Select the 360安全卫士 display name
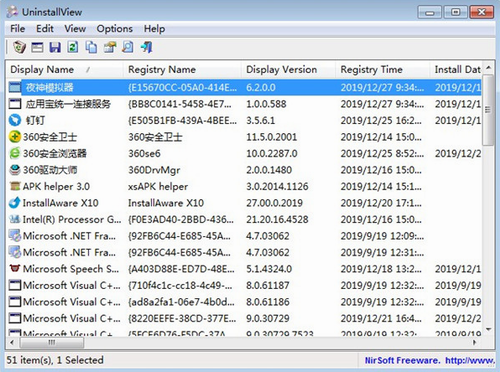The height and width of the screenshot is (372, 500). click(50, 137)
